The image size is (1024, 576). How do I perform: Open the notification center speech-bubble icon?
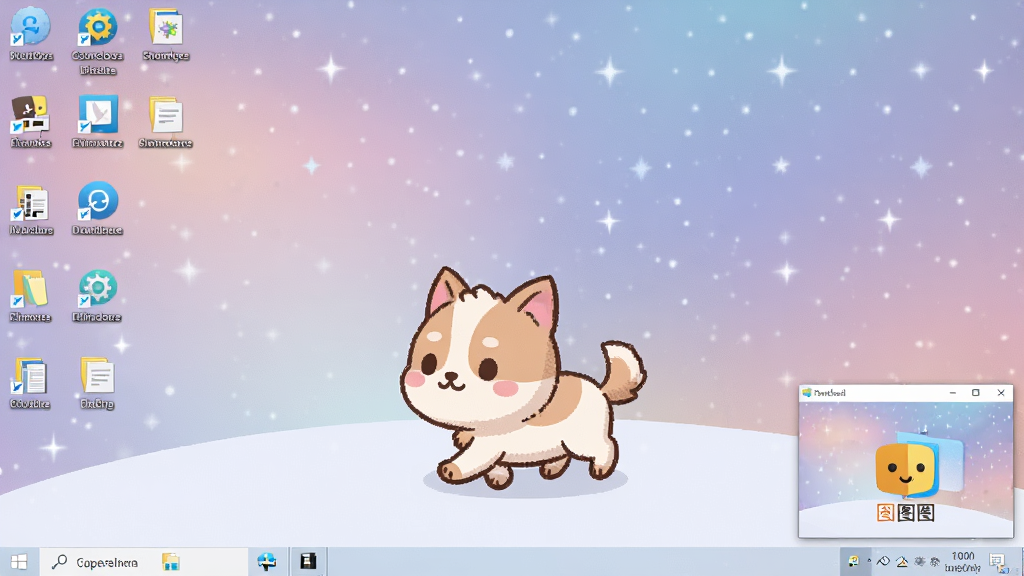tap(997, 562)
